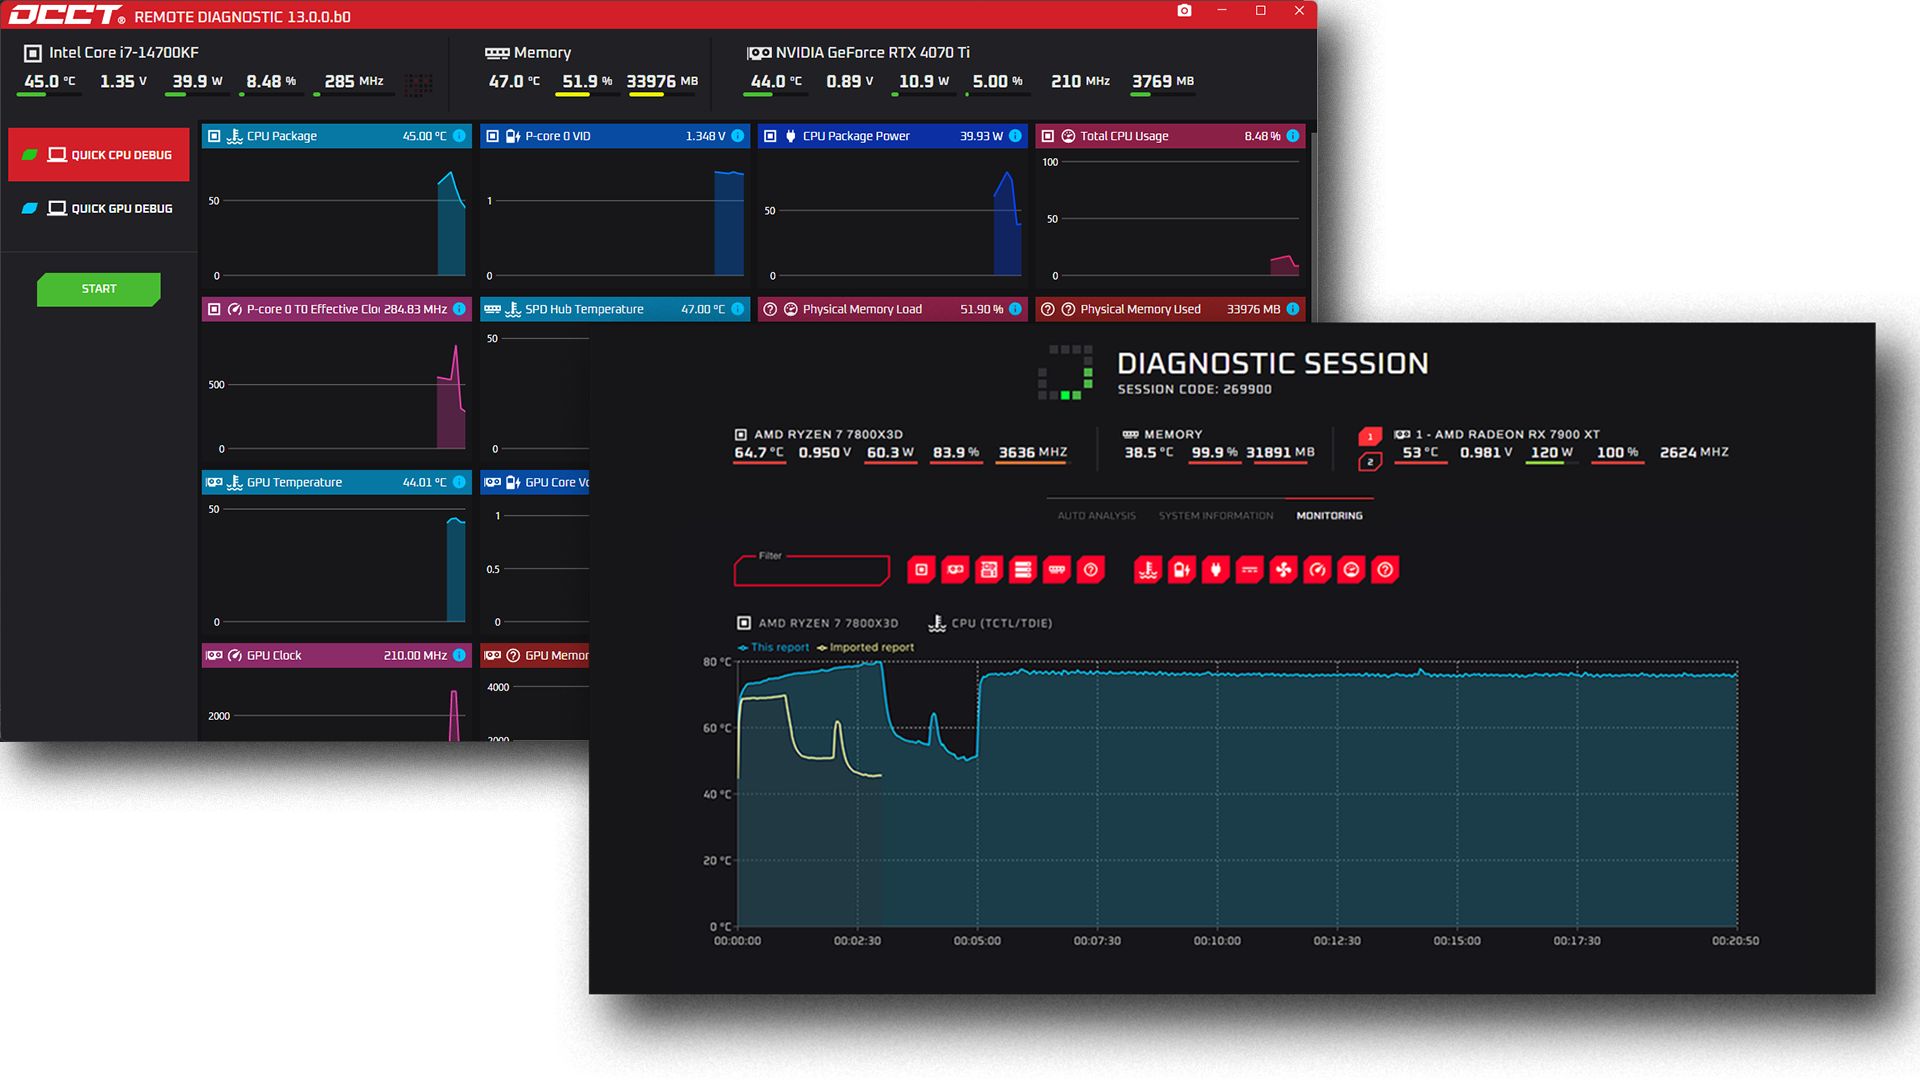This screenshot has width=1920, height=1080.
Task: Open info for the CPU Package graph
Action: 459,136
